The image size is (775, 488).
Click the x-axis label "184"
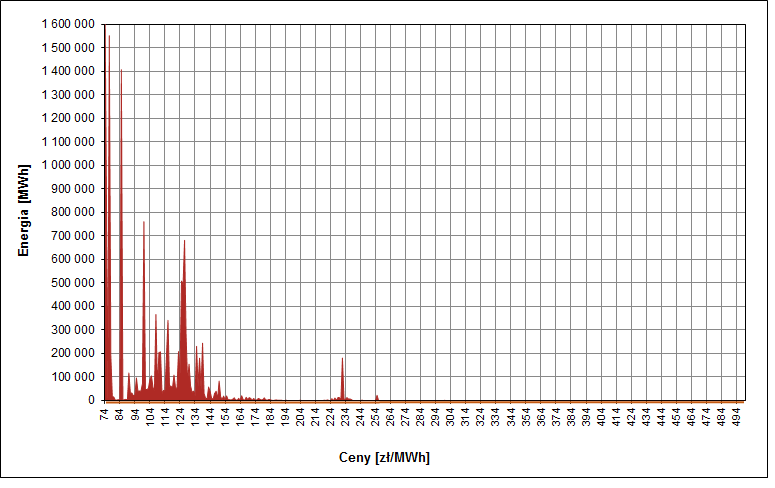[270, 417]
